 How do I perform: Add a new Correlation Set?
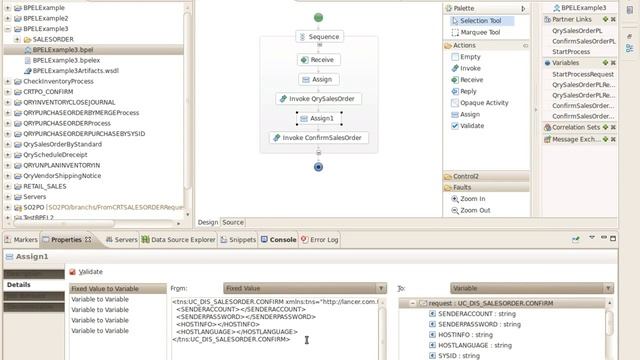pyautogui.click(x=605, y=127)
